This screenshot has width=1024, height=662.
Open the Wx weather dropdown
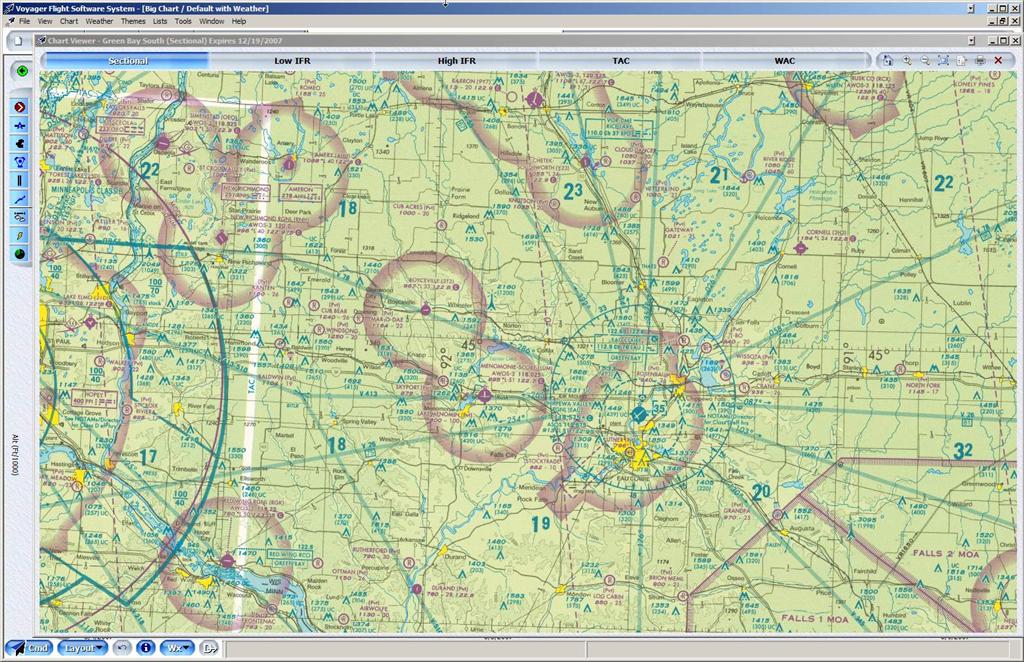click(x=177, y=648)
